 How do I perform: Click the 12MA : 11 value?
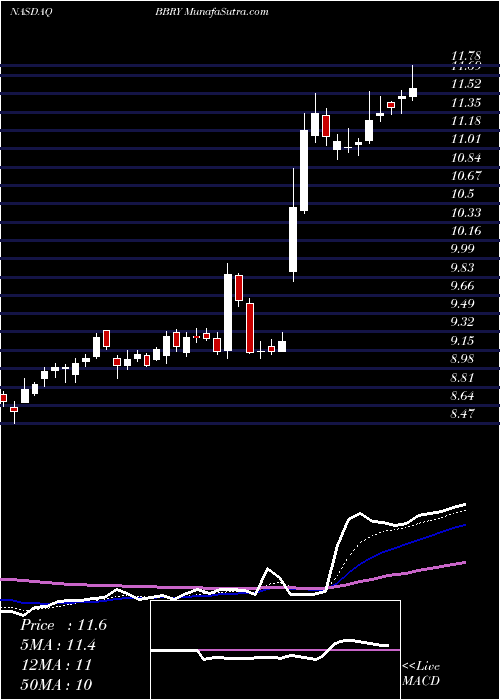pos(56,665)
